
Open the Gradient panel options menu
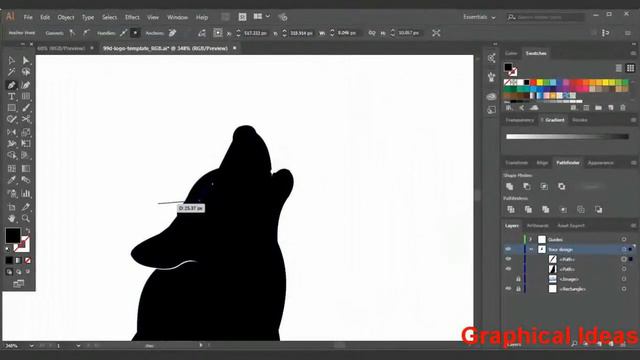tap(633, 120)
